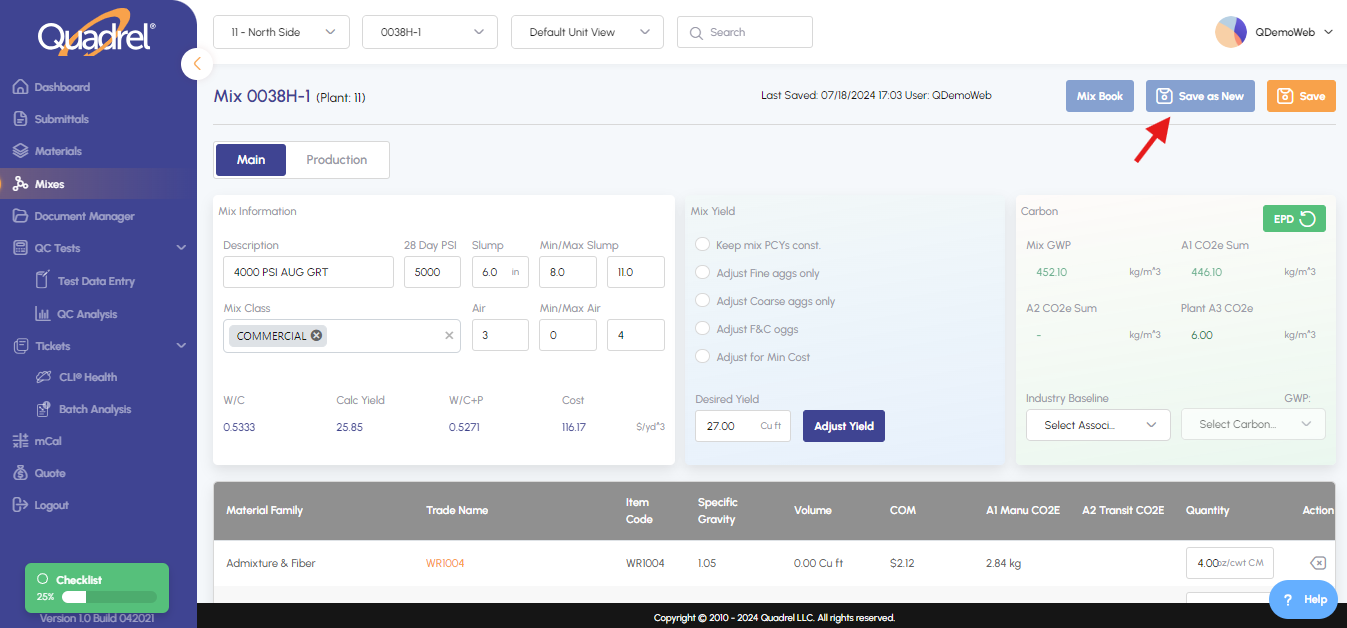Viewport: 1347px width, 628px height.
Task: Open the 11 - North Side plant dropdown
Action: click(281, 32)
